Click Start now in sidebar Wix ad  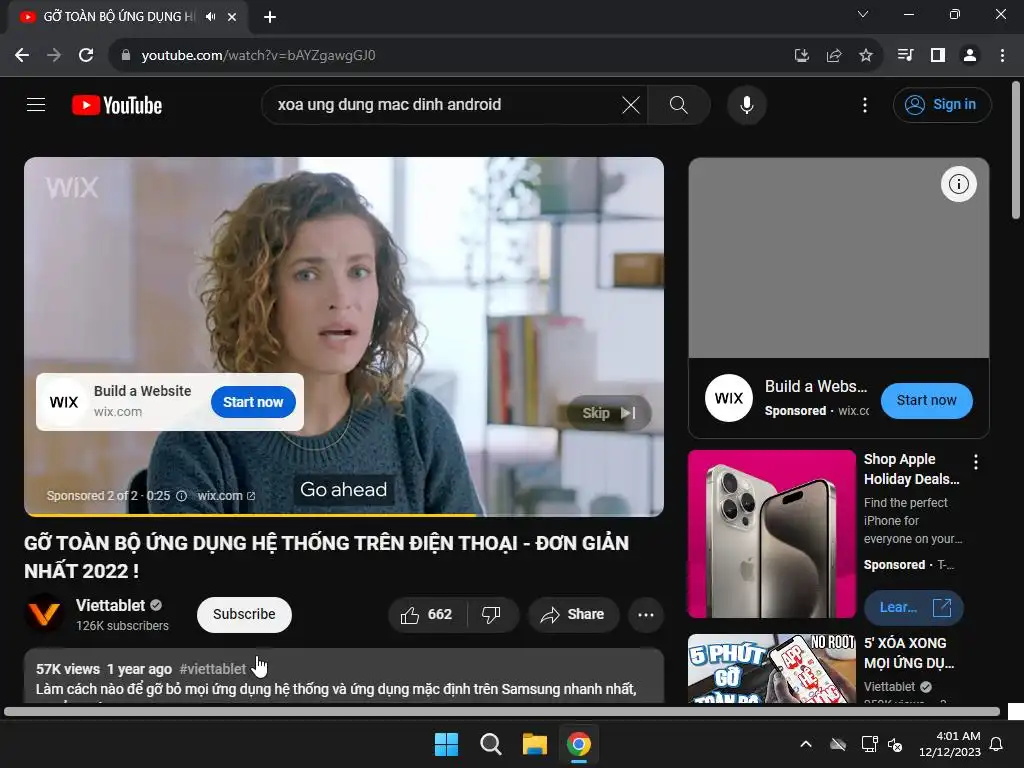pyautogui.click(x=926, y=400)
